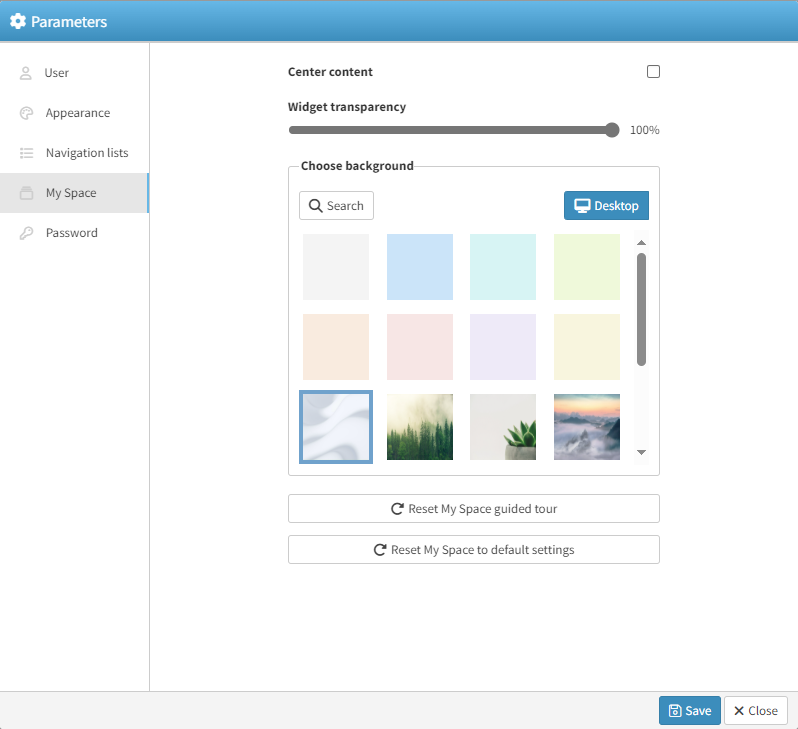Choose the light blue background swatch
This screenshot has width=798, height=729.
[x=420, y=267]
